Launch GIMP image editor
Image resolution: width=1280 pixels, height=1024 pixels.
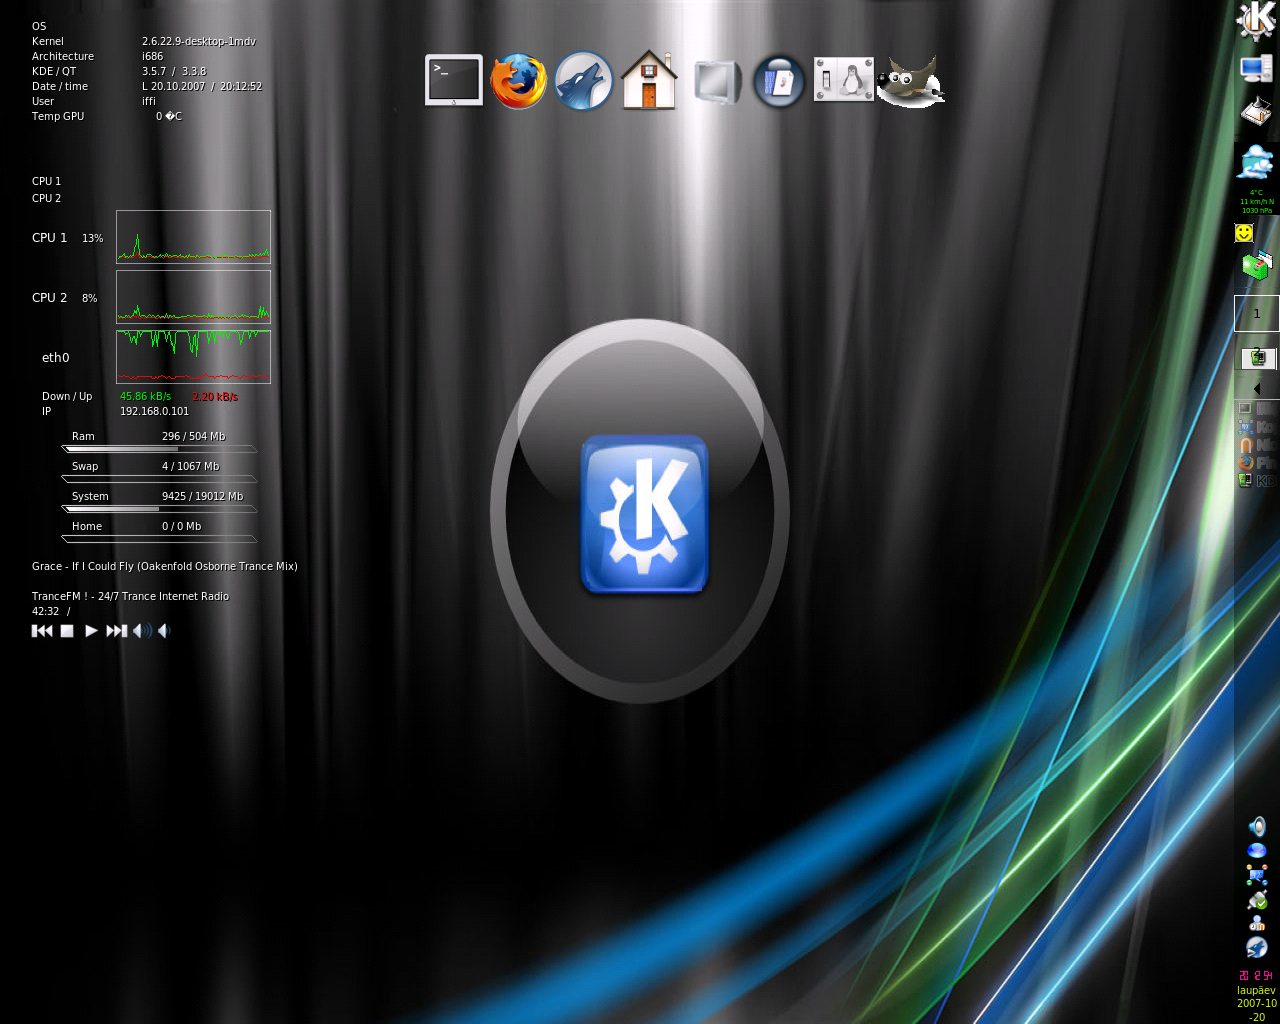pos(910,81)
